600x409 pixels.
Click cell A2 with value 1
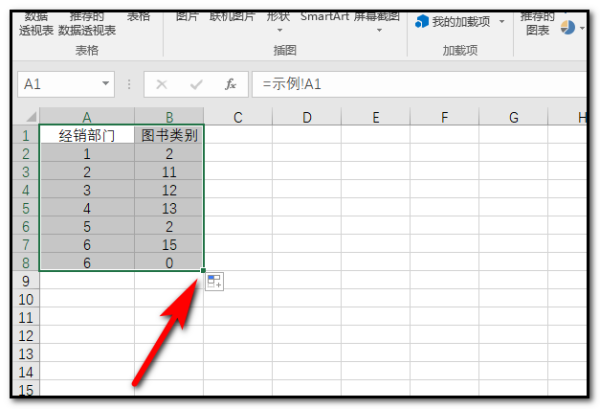pos(87,153)
